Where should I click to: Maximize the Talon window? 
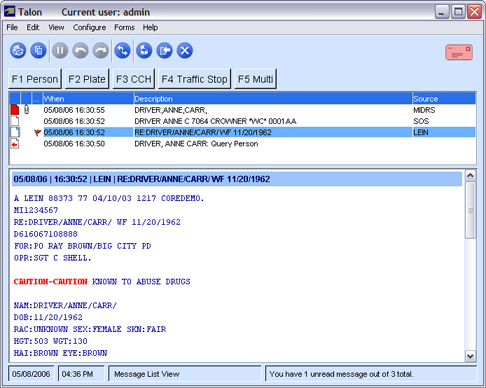(458, 12)
